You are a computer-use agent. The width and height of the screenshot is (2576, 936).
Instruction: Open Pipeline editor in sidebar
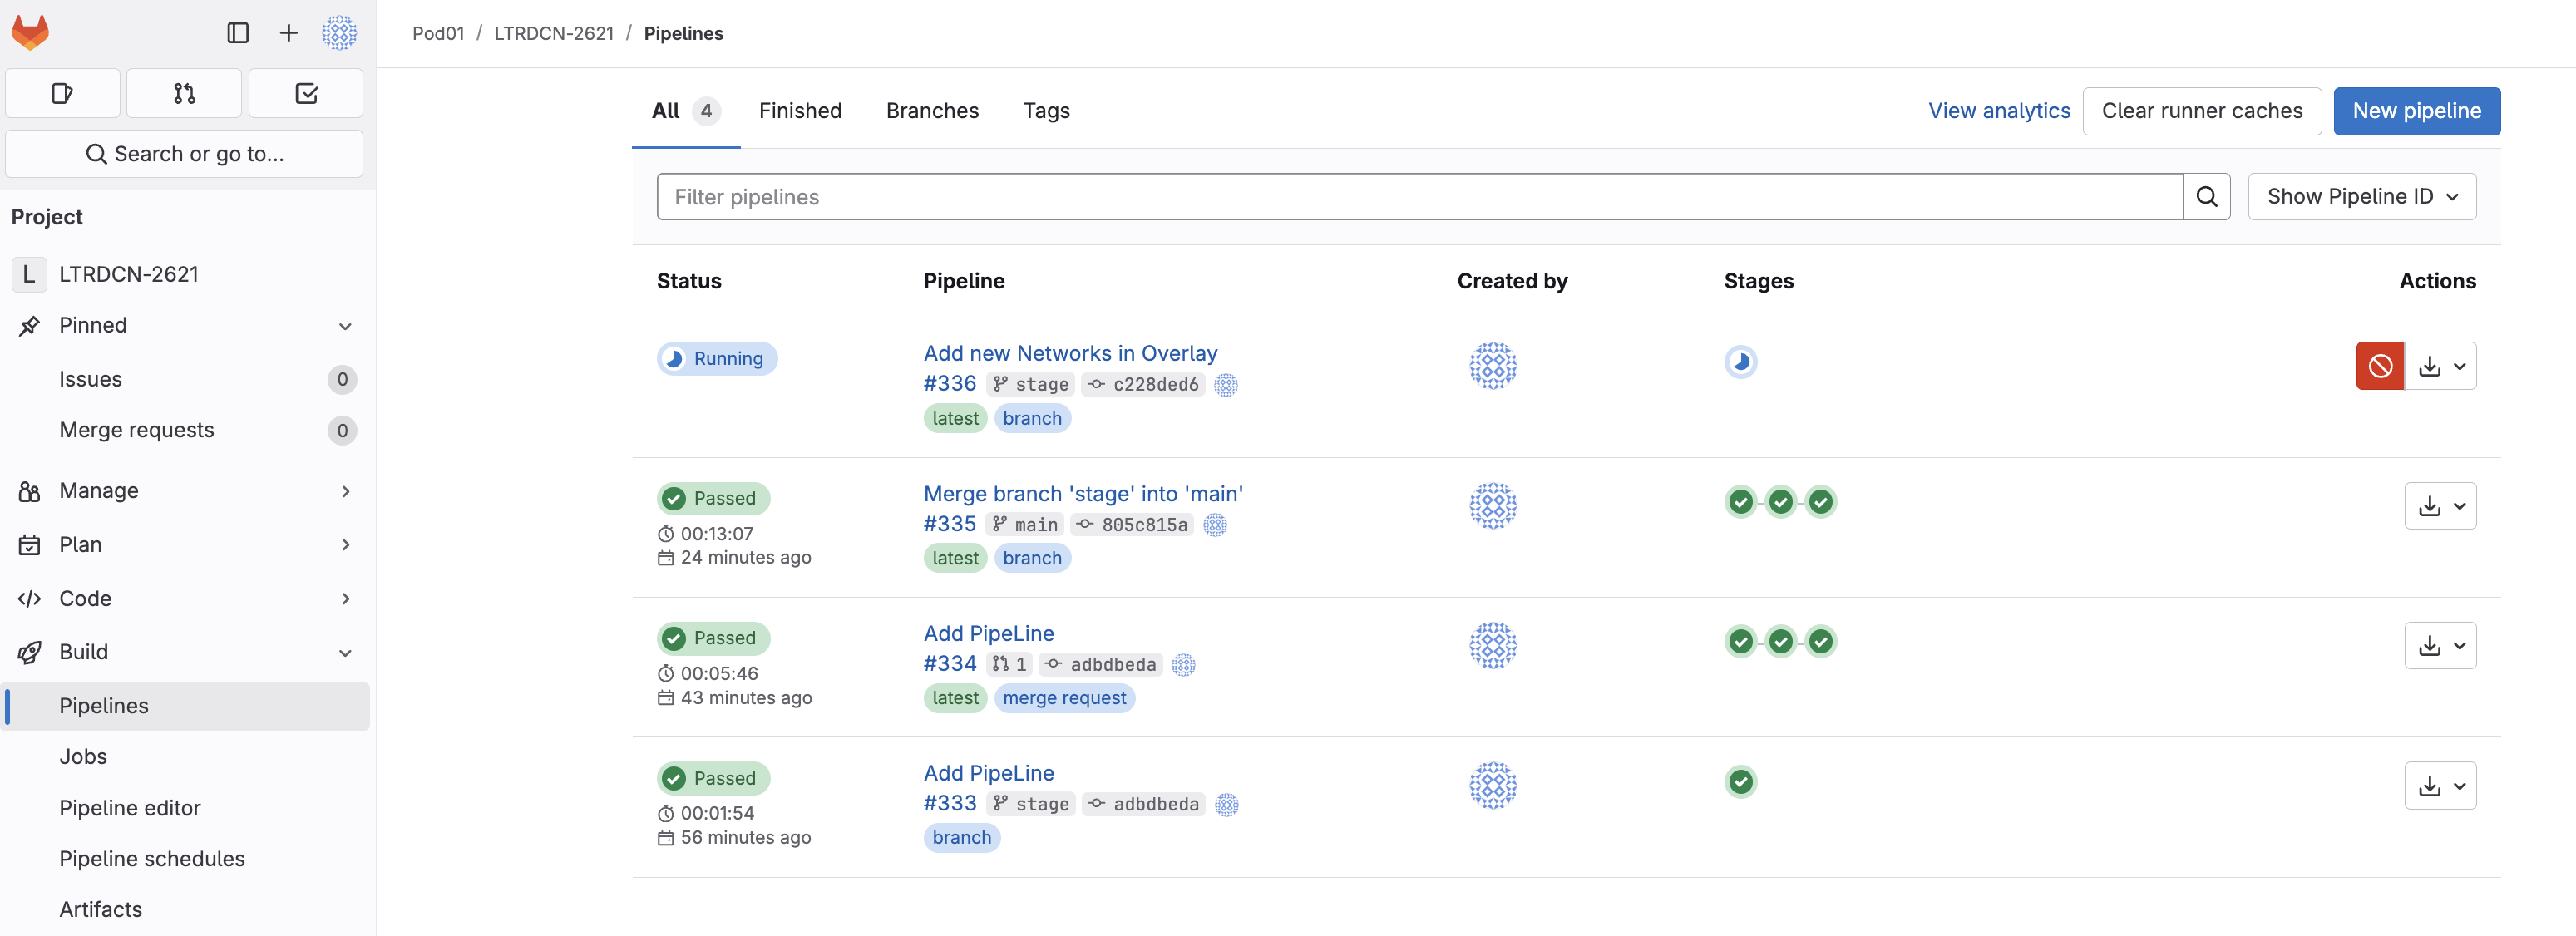click(130, 808)
